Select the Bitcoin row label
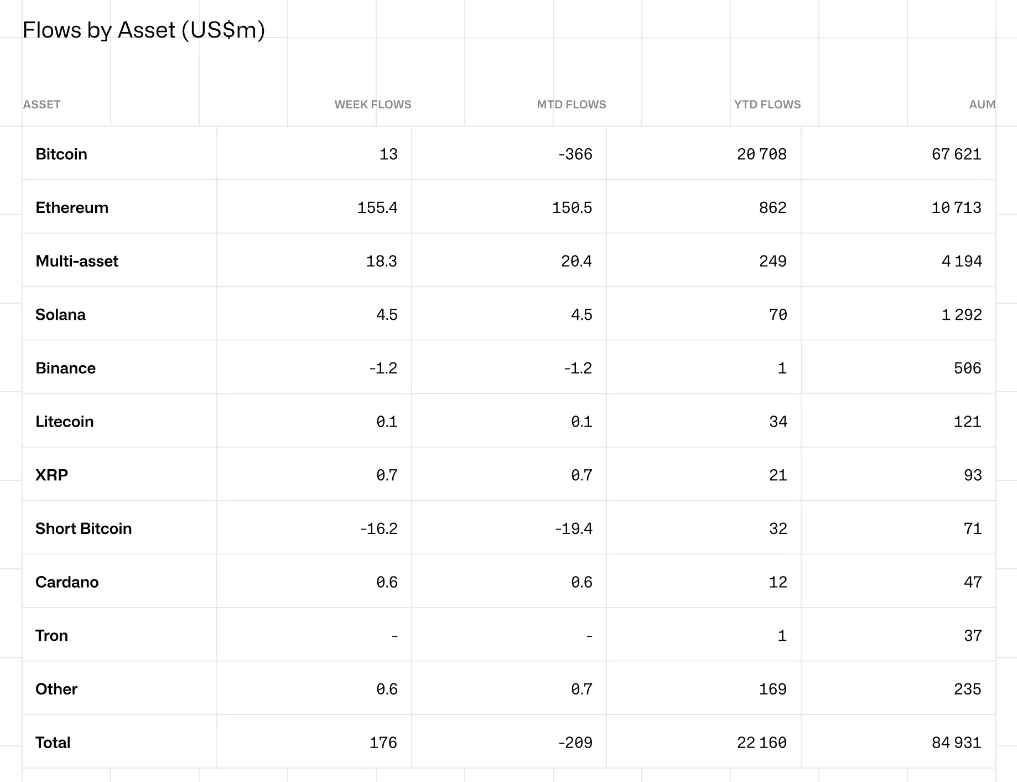The height and width of the screenshot is (782, 1017). tap(61, 154)
